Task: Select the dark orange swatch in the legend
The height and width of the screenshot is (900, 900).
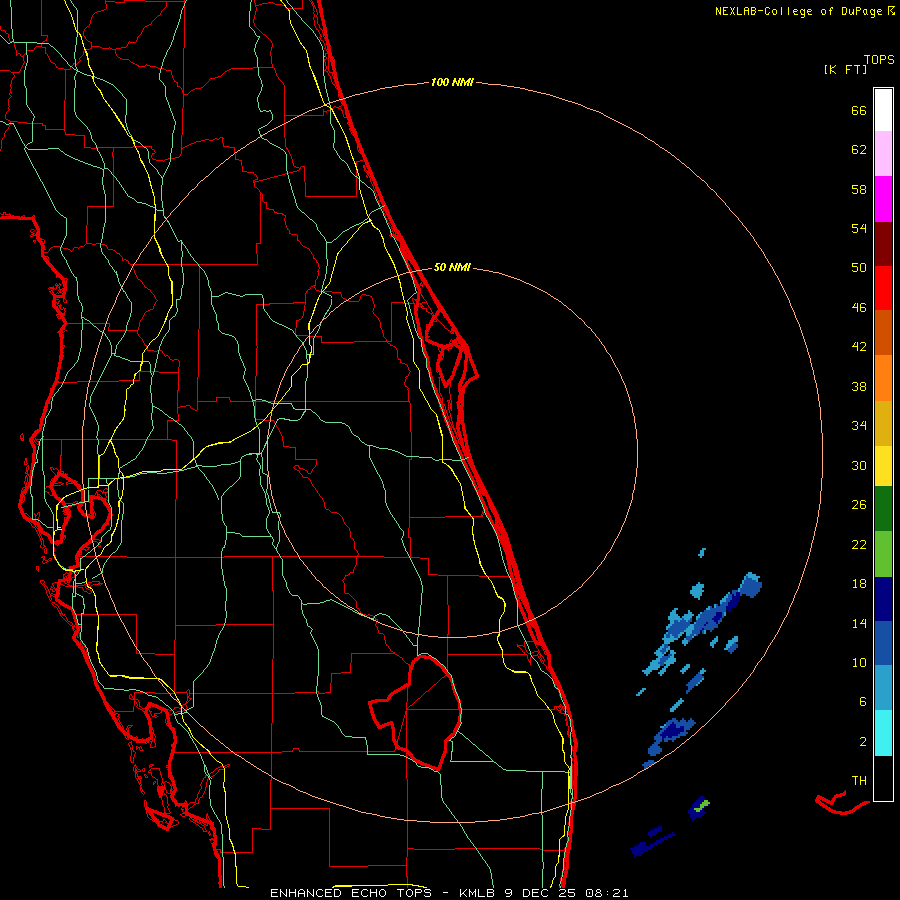Action: pos(883,332)
